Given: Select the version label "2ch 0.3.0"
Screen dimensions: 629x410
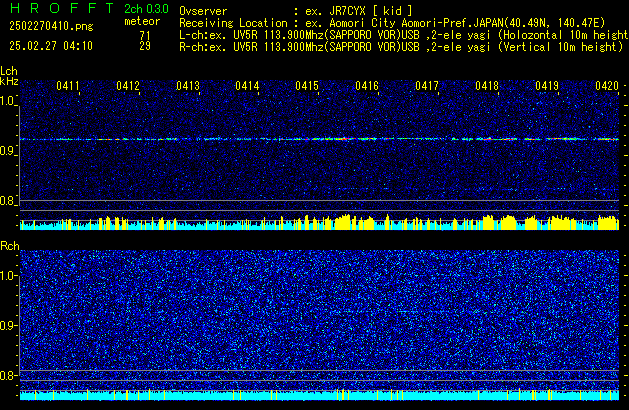Looking at the screenshot, I should coord(146,9).
